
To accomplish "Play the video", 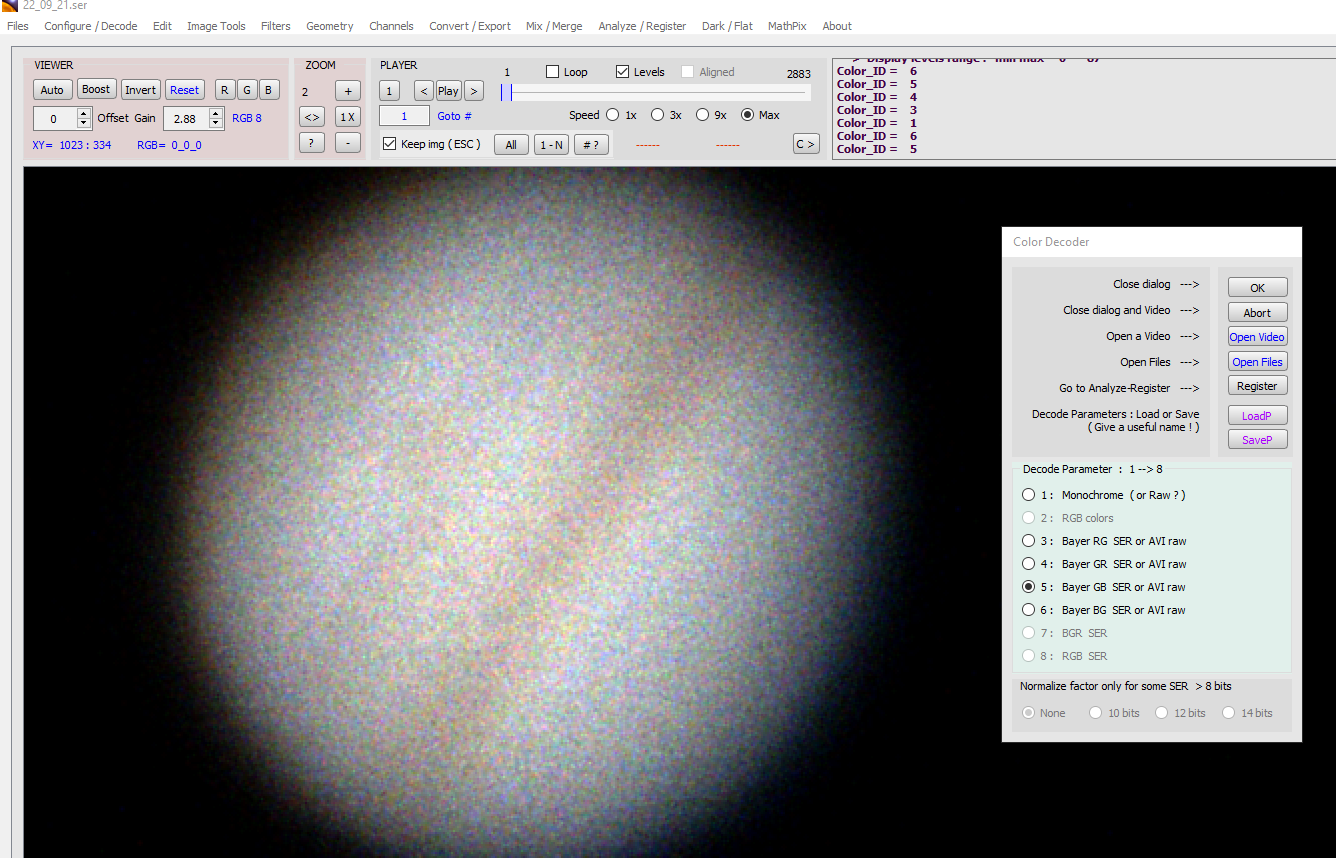I will tap(448, 91).
